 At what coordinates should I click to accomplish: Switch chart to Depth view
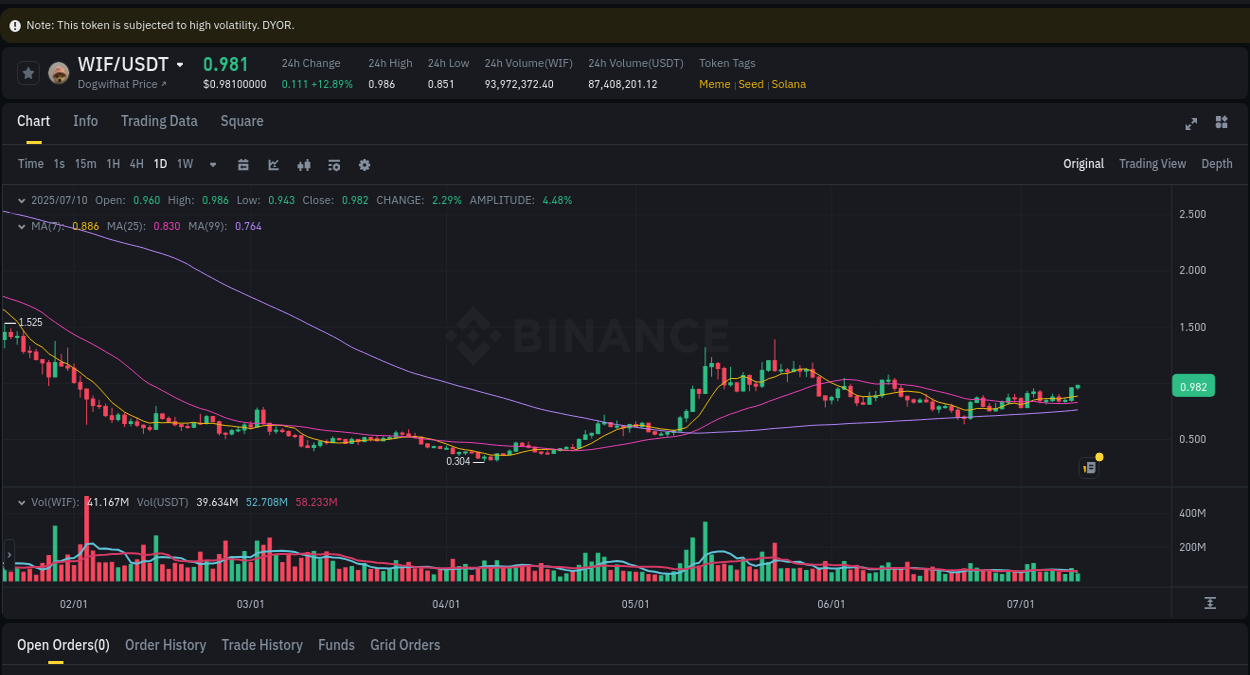(1217, 163)
